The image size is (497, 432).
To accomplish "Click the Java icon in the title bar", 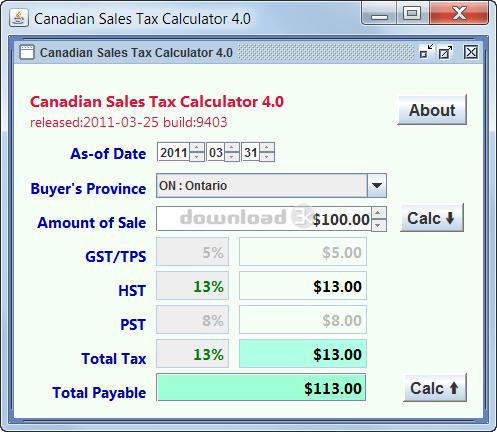I will [x=19, y=18].
